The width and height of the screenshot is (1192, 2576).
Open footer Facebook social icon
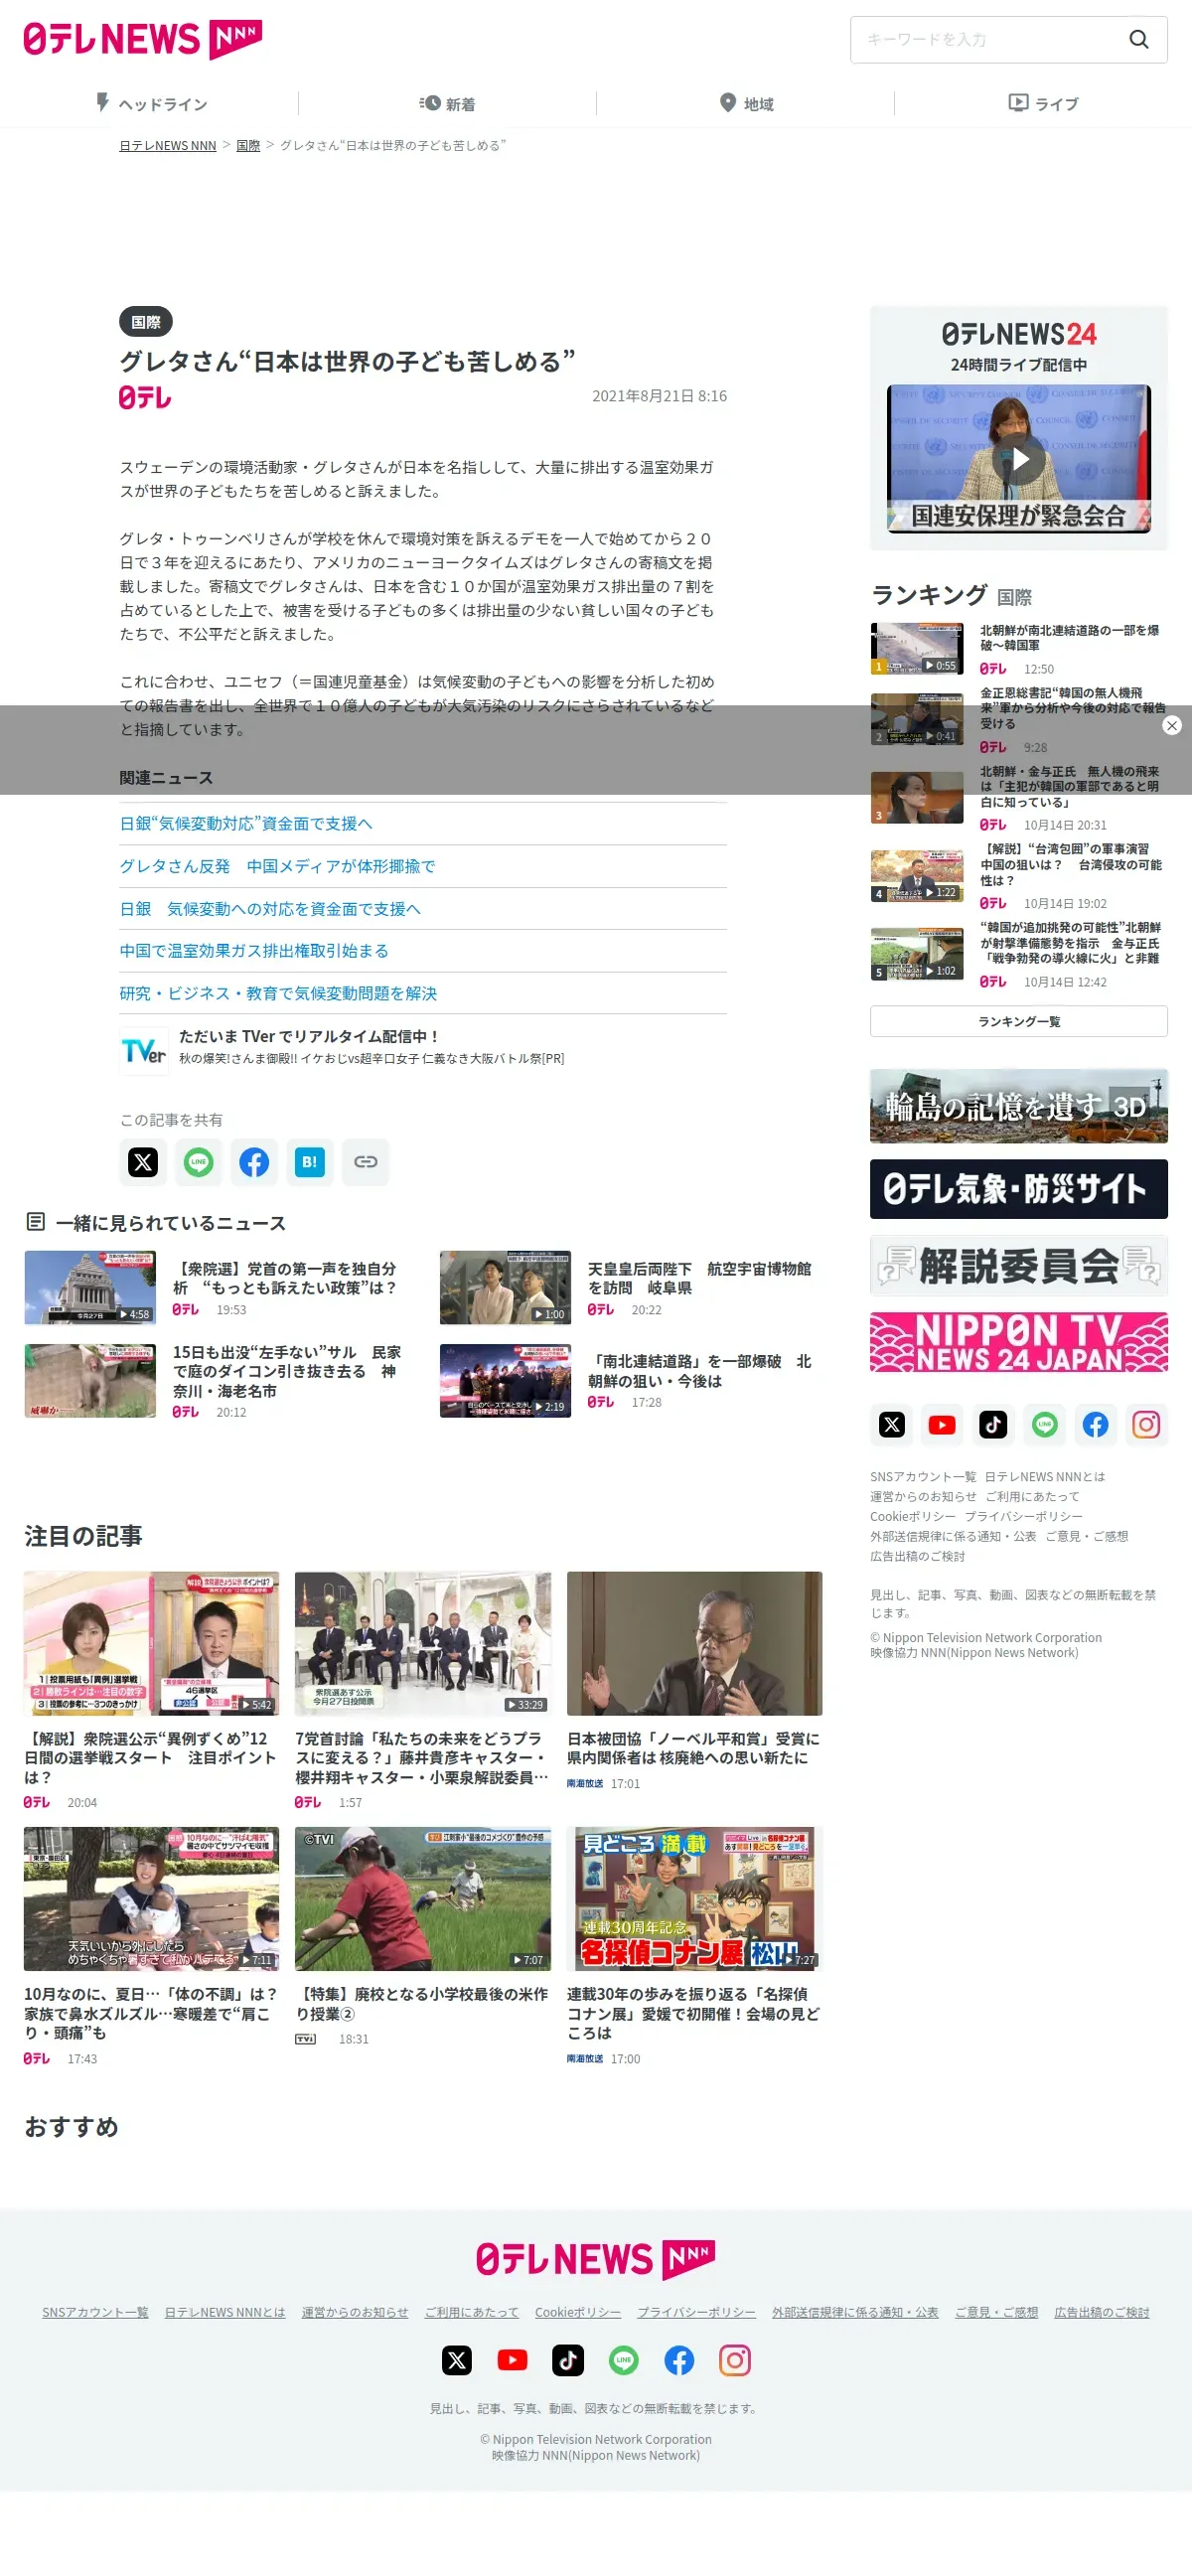click(x=679, y=2360)
